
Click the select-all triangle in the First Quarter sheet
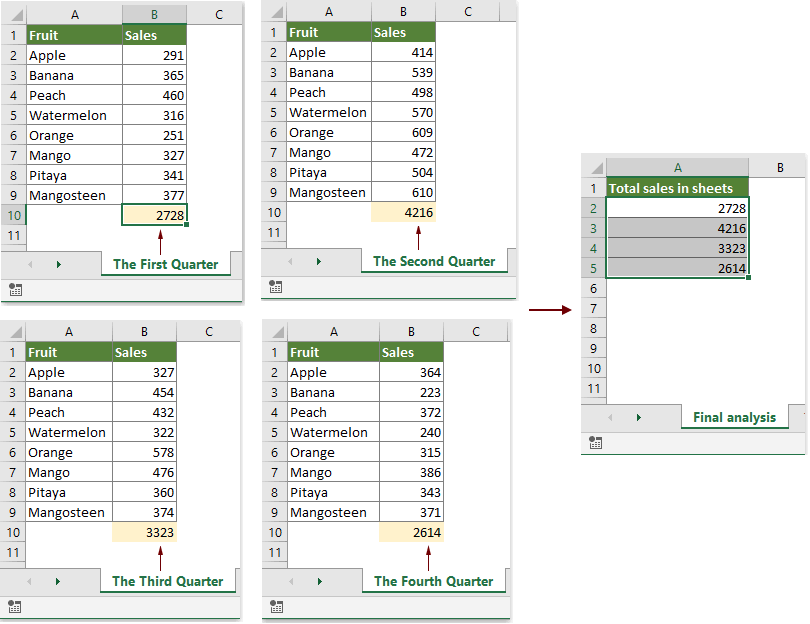point(13,14)
